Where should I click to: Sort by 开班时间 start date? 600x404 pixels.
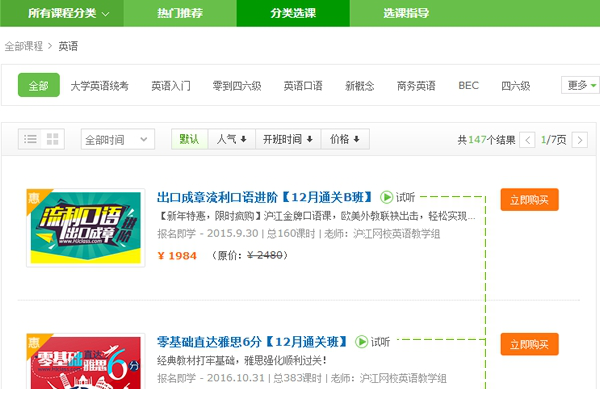(x=288, y=139)
